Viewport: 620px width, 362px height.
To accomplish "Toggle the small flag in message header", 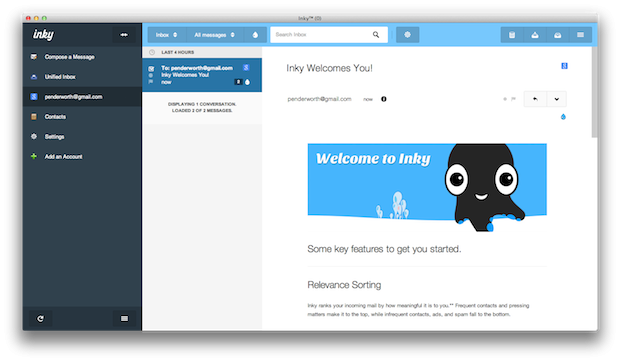I will point(513,99).
